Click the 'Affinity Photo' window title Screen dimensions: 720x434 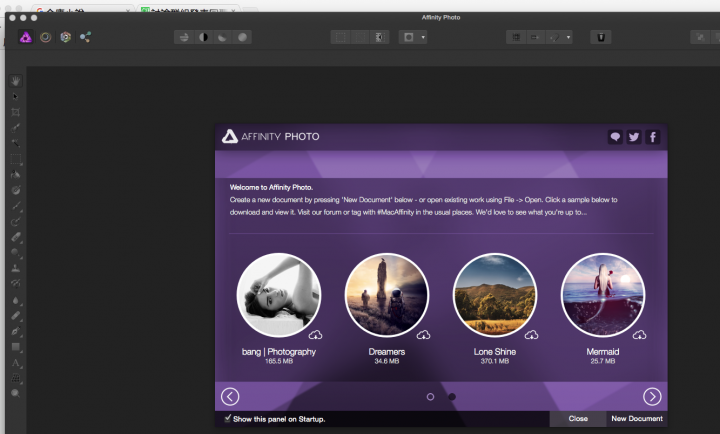[441, 17]
